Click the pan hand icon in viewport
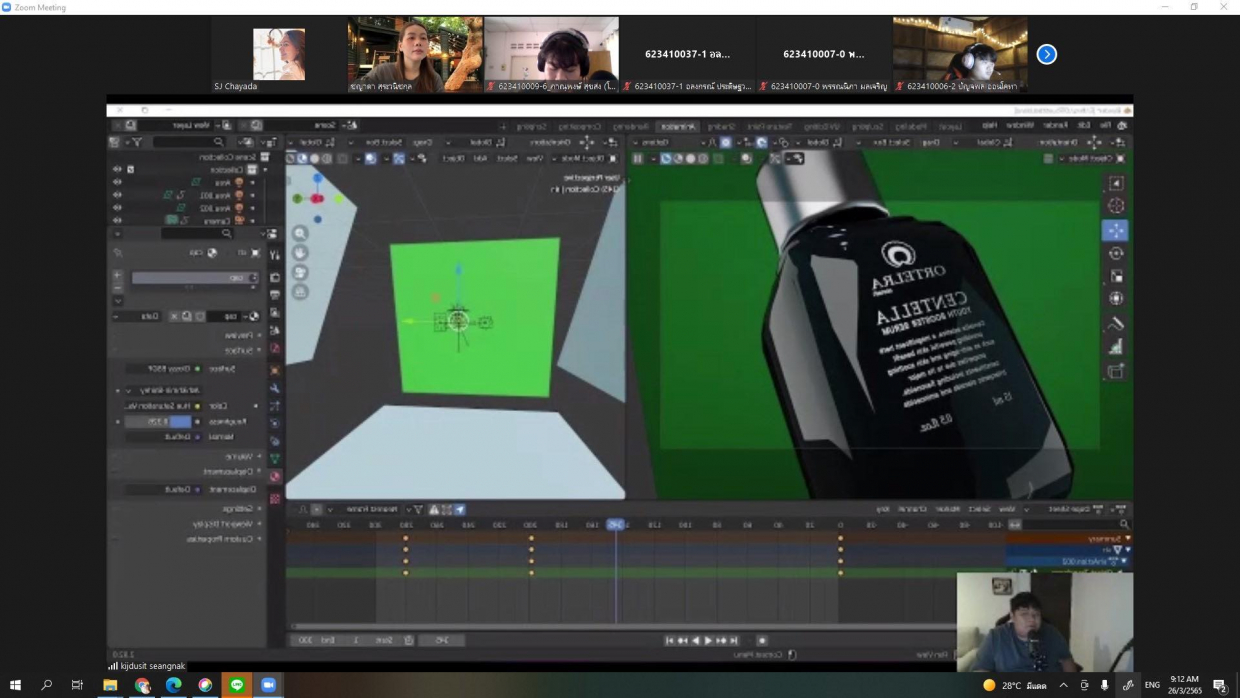The width and height of the screenshot is (1240, 698). 300,253
